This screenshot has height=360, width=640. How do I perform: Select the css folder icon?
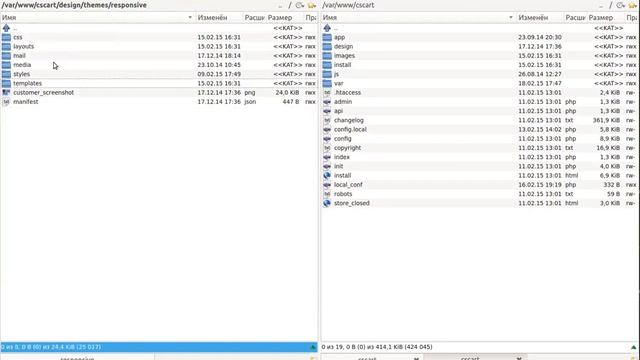[6, 37]
